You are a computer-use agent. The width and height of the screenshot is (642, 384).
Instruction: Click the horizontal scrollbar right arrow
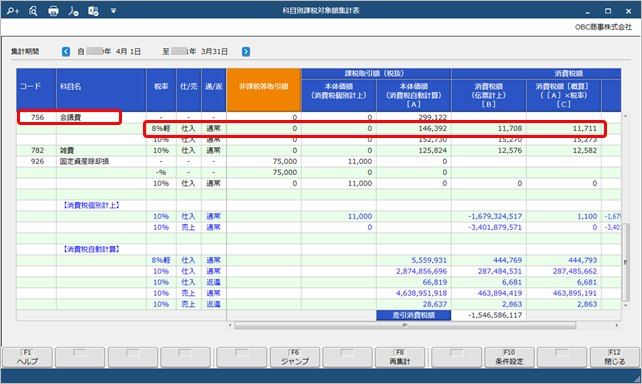(x=617, y=325)
